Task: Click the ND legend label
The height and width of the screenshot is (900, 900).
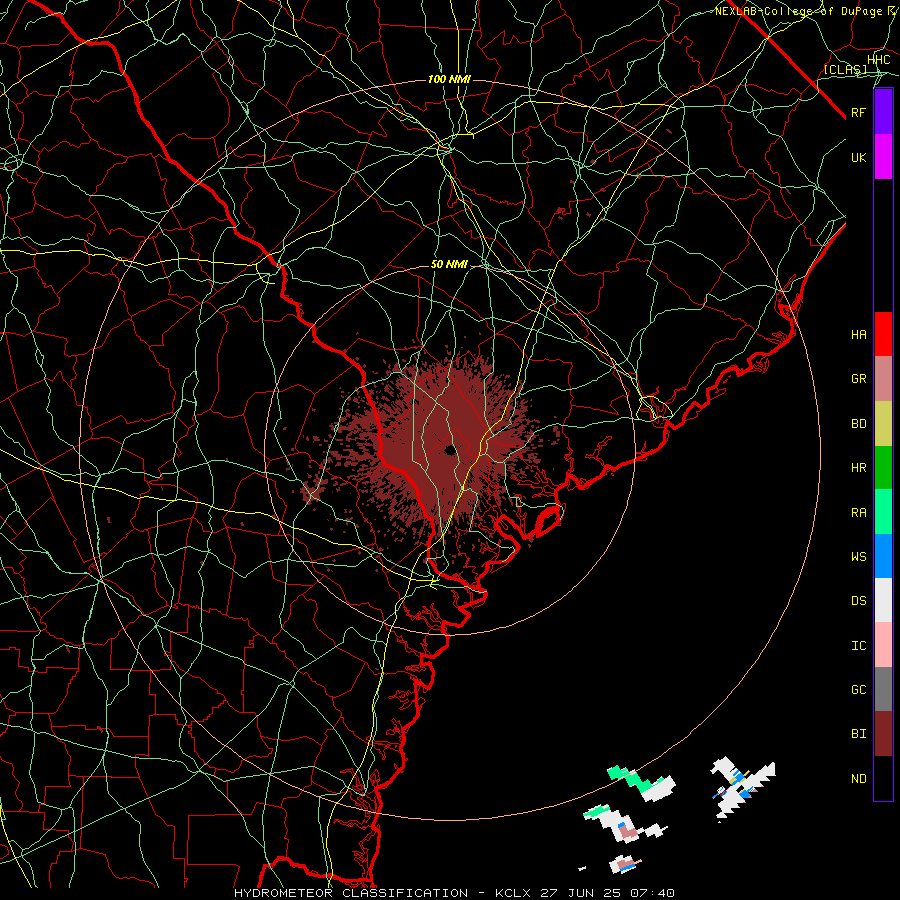Action: pos(858,779)
